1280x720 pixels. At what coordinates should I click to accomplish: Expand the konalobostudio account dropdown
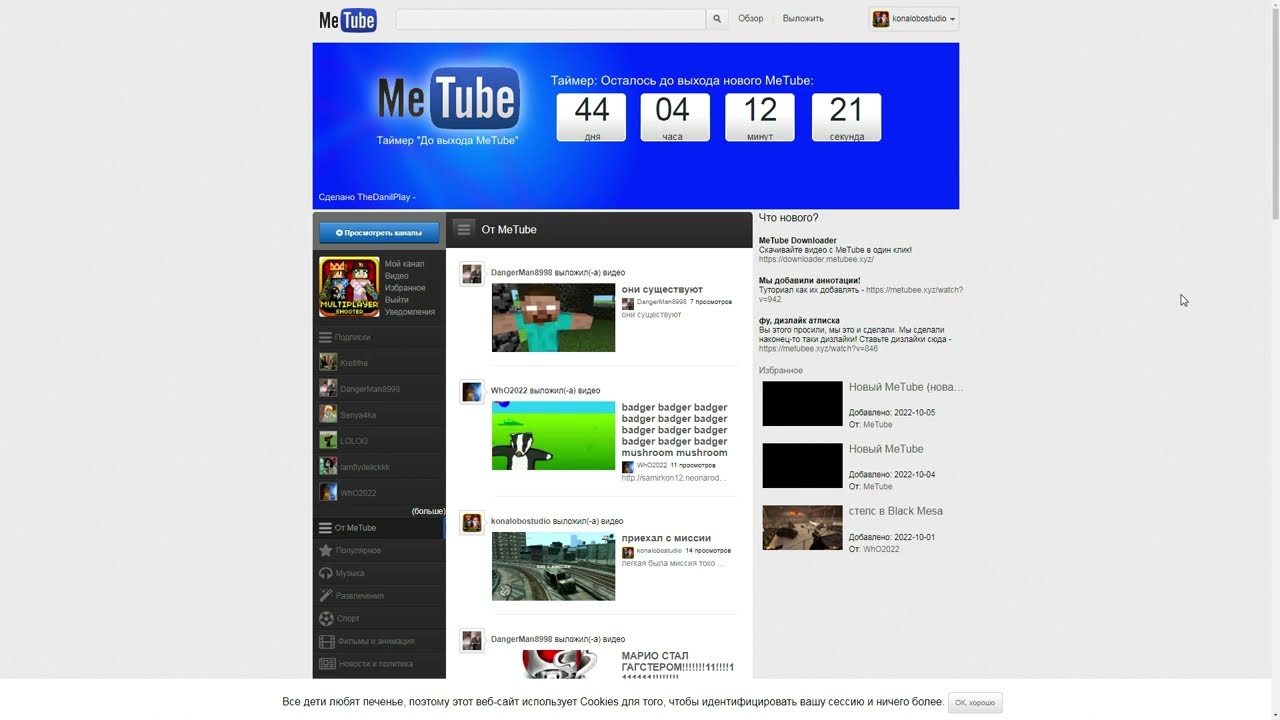914,19
